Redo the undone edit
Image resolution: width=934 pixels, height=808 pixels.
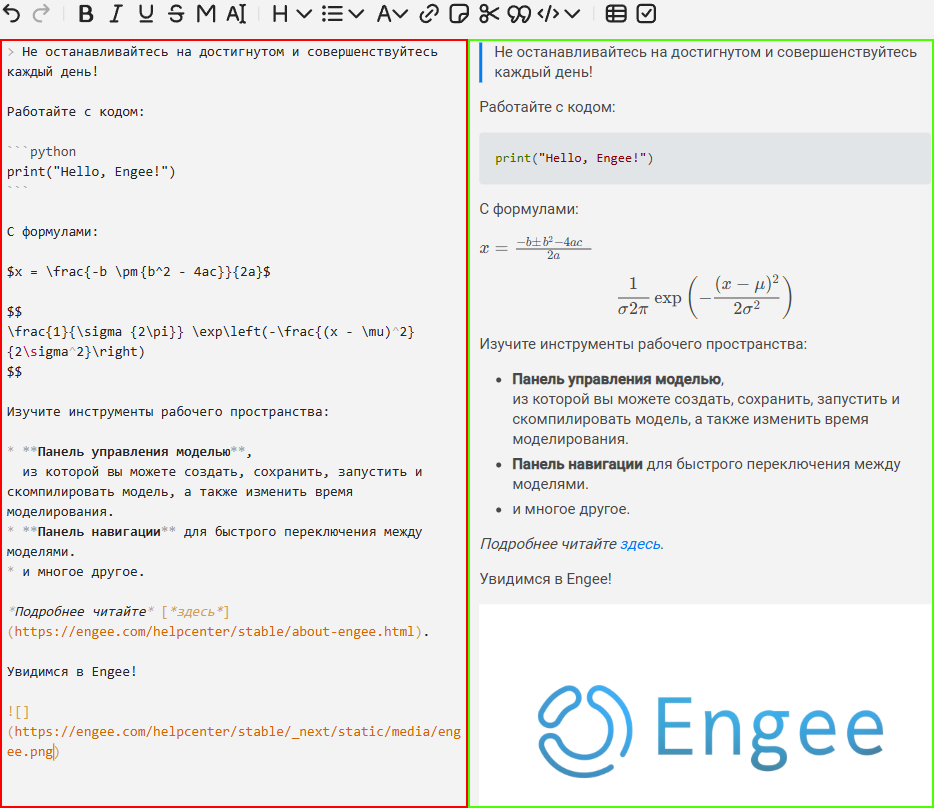[x=41, y=13]
